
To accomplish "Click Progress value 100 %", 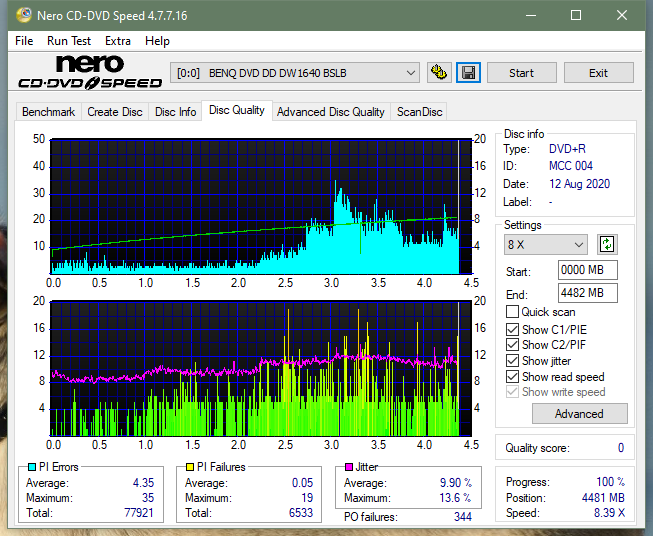I will [611, 482].
